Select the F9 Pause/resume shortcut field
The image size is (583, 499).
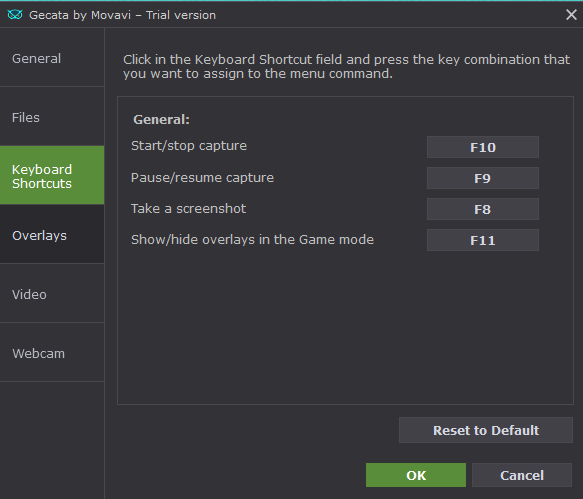coord(483,178)
